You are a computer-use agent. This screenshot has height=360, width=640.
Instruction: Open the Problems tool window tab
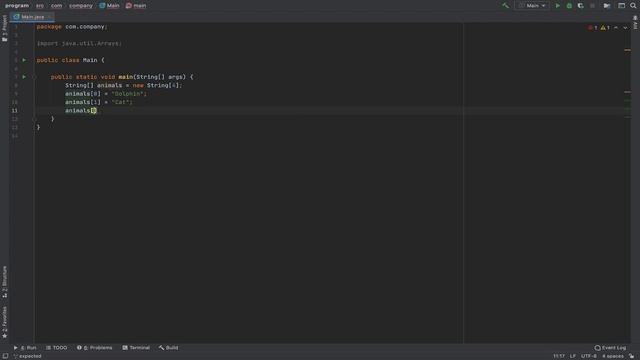click(94, 348)
